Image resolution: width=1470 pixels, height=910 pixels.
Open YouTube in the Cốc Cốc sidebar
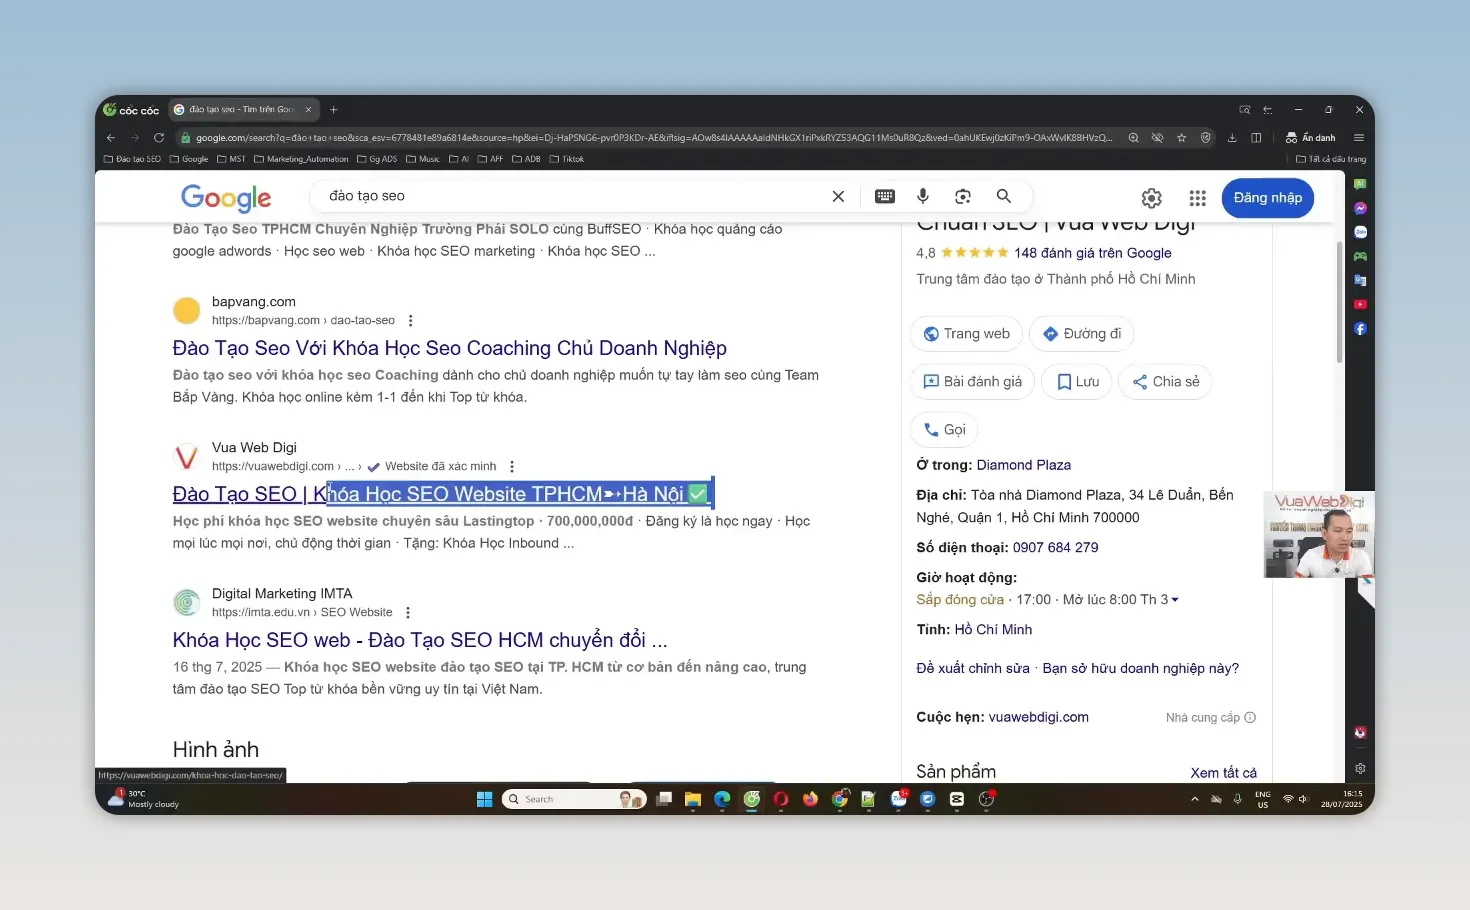pos(1360,304)
